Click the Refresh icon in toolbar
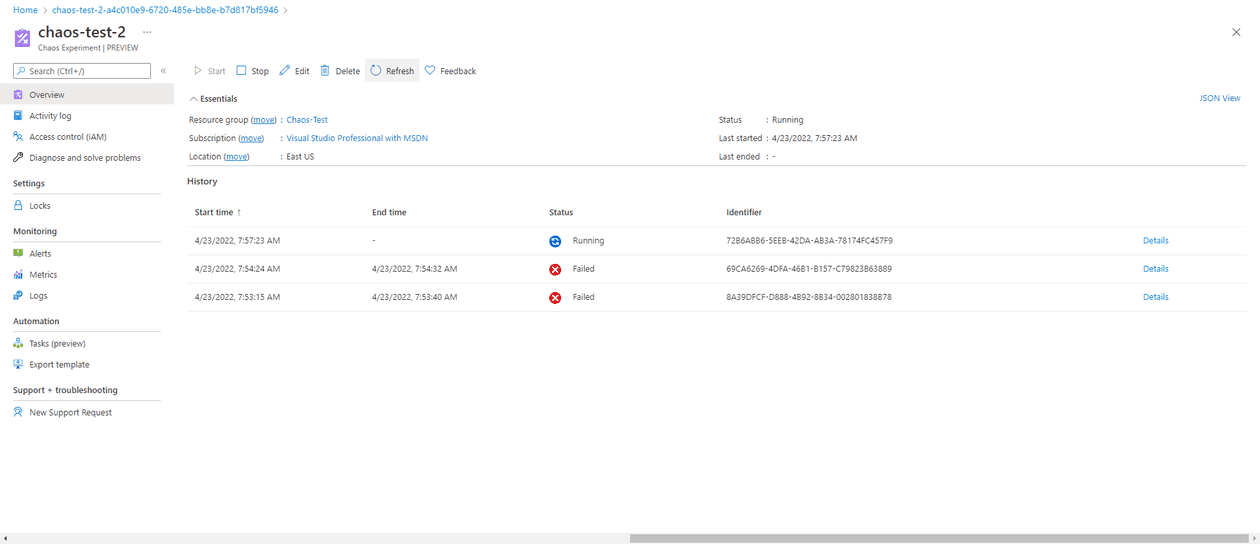 (x=376, y=71)
